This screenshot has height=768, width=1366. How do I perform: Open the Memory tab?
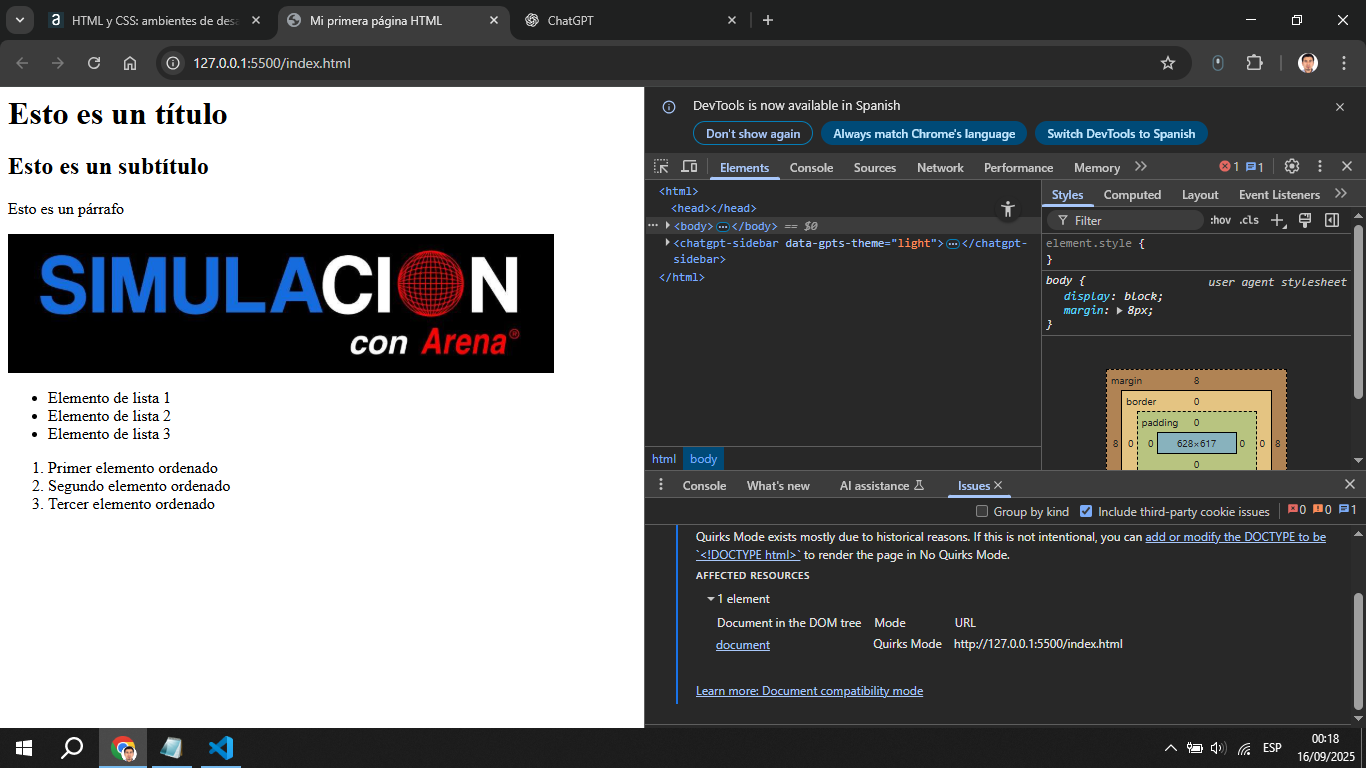1097,167
